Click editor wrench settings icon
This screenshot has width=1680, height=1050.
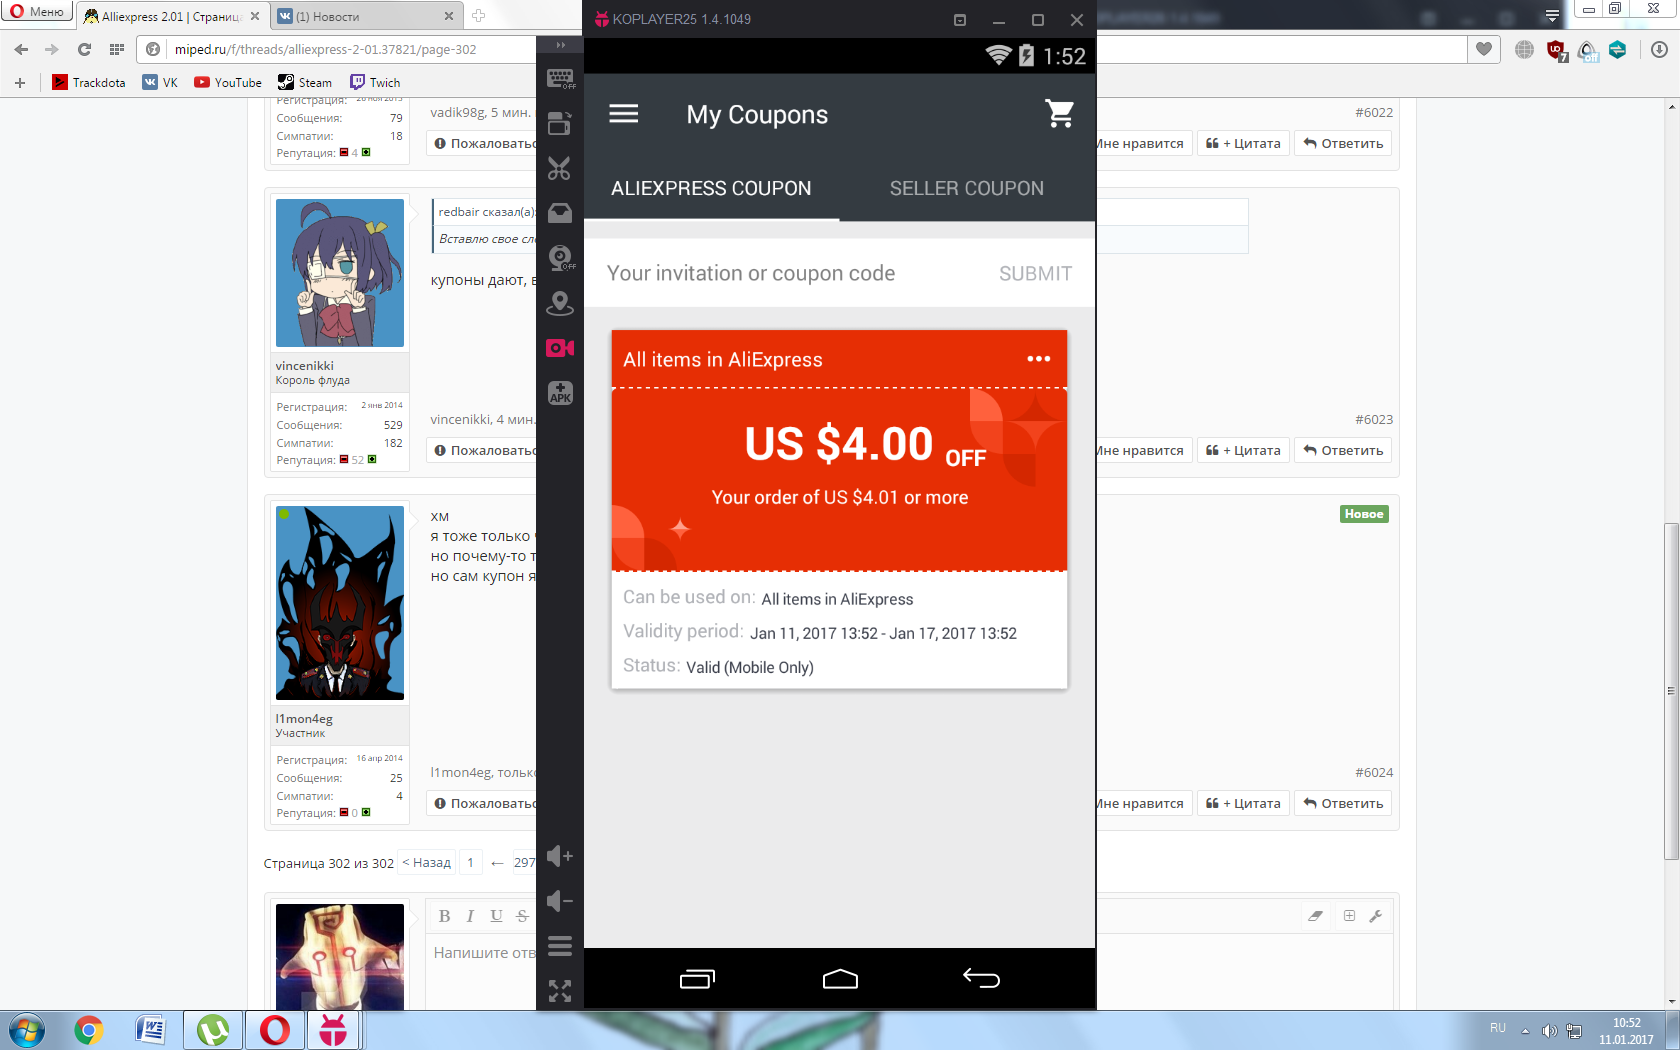(1376, 916)
